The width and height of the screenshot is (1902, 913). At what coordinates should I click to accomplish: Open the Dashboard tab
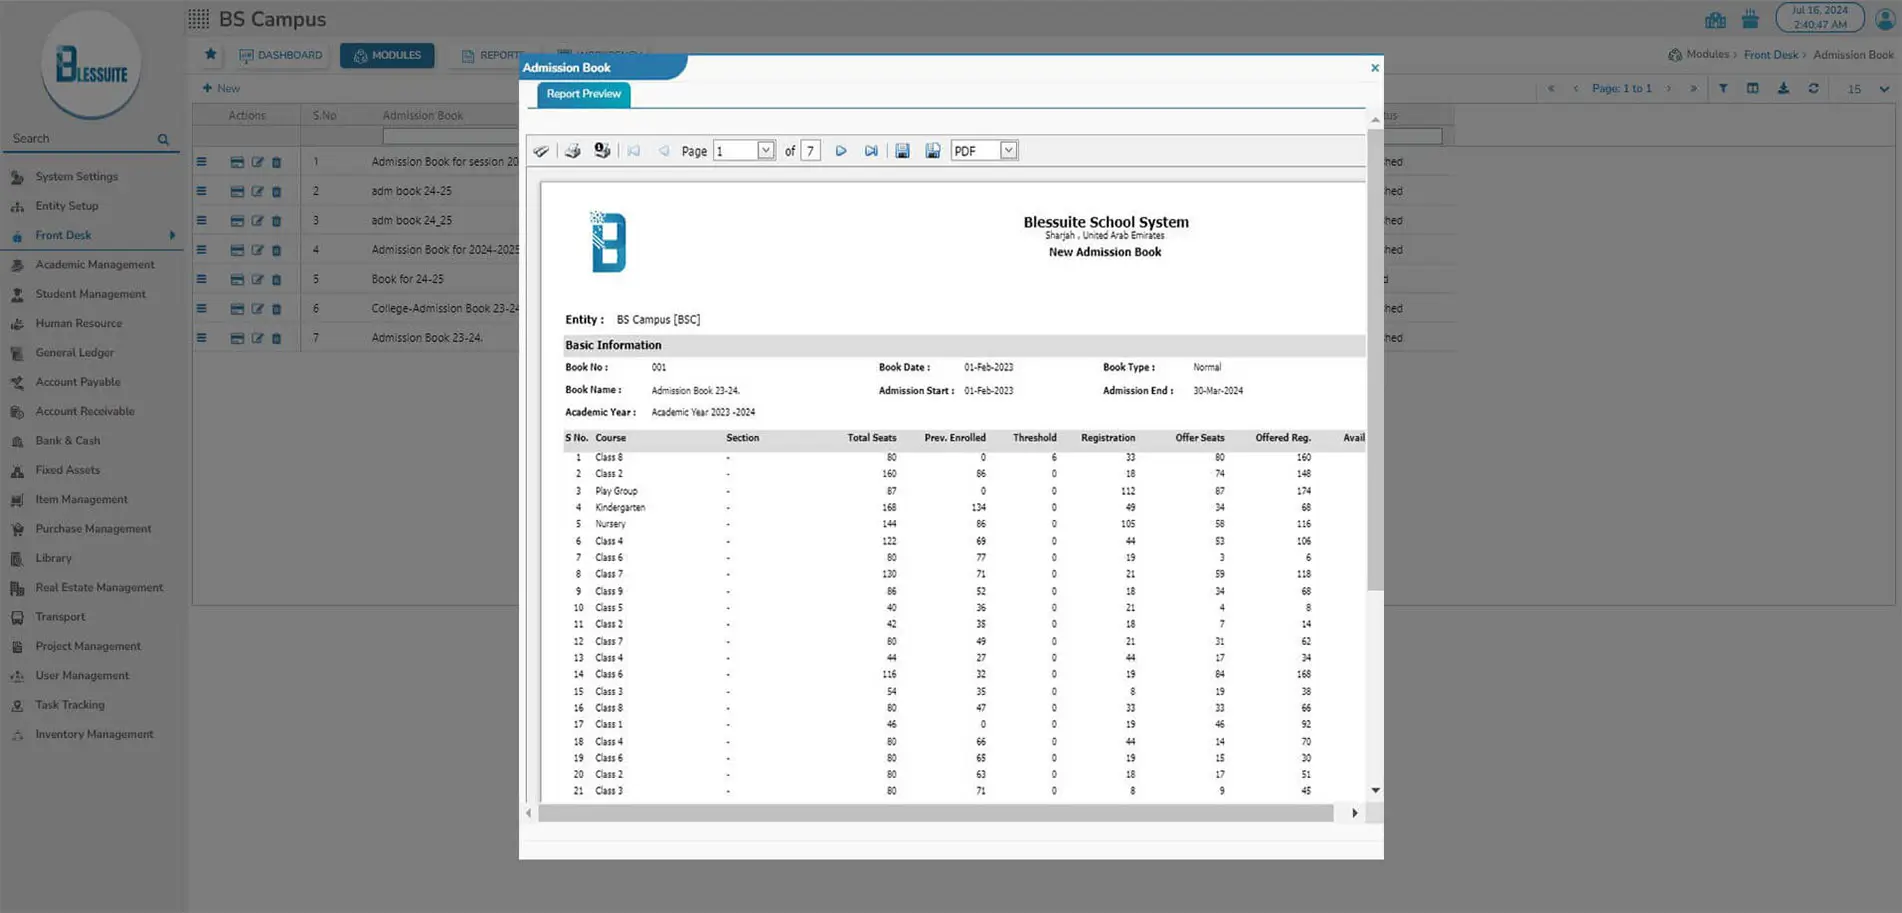281,55
